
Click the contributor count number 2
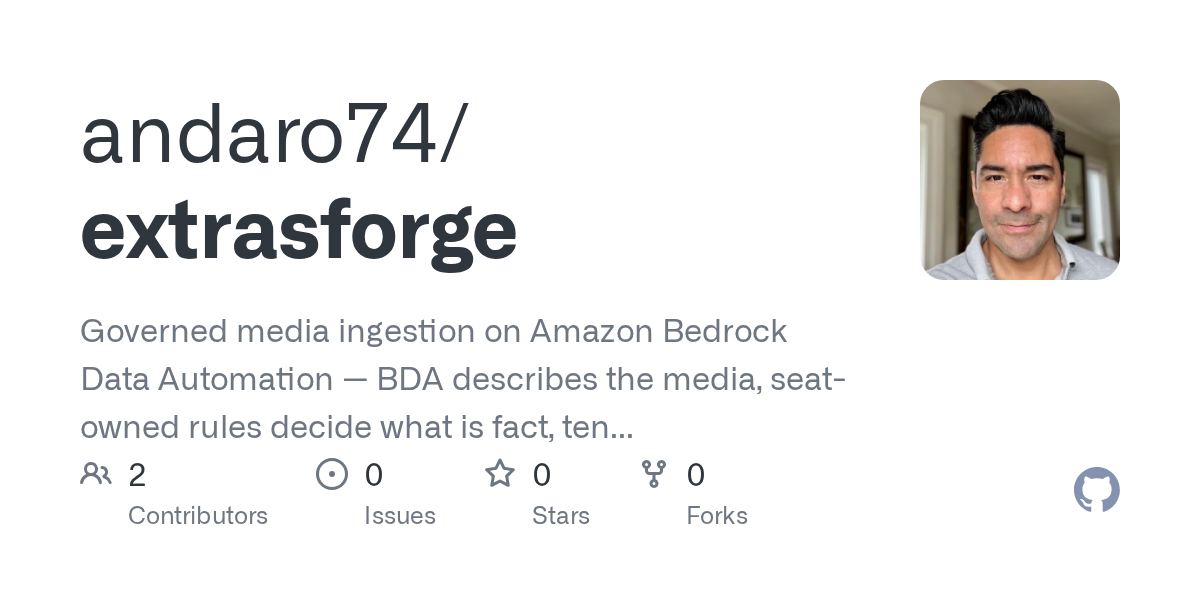(x=137, y=475)
